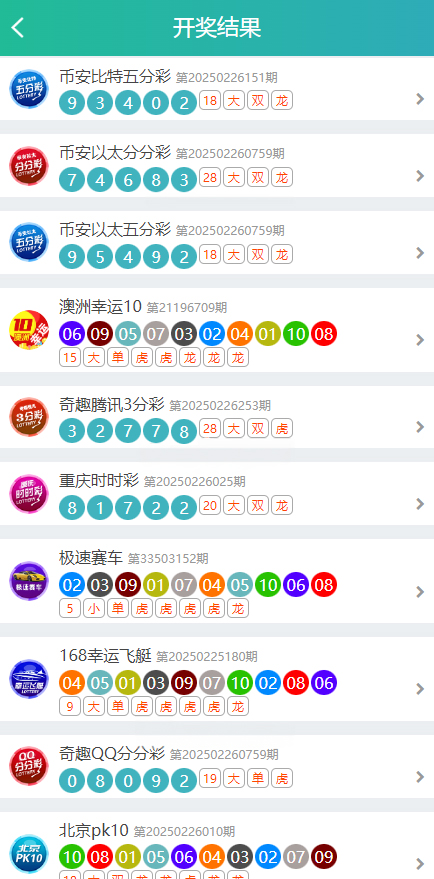The width and height of the screenshot is (434, 879).
Task: Tap the red 币安以太分分彩 logo icon
Action: click(29, 166)
